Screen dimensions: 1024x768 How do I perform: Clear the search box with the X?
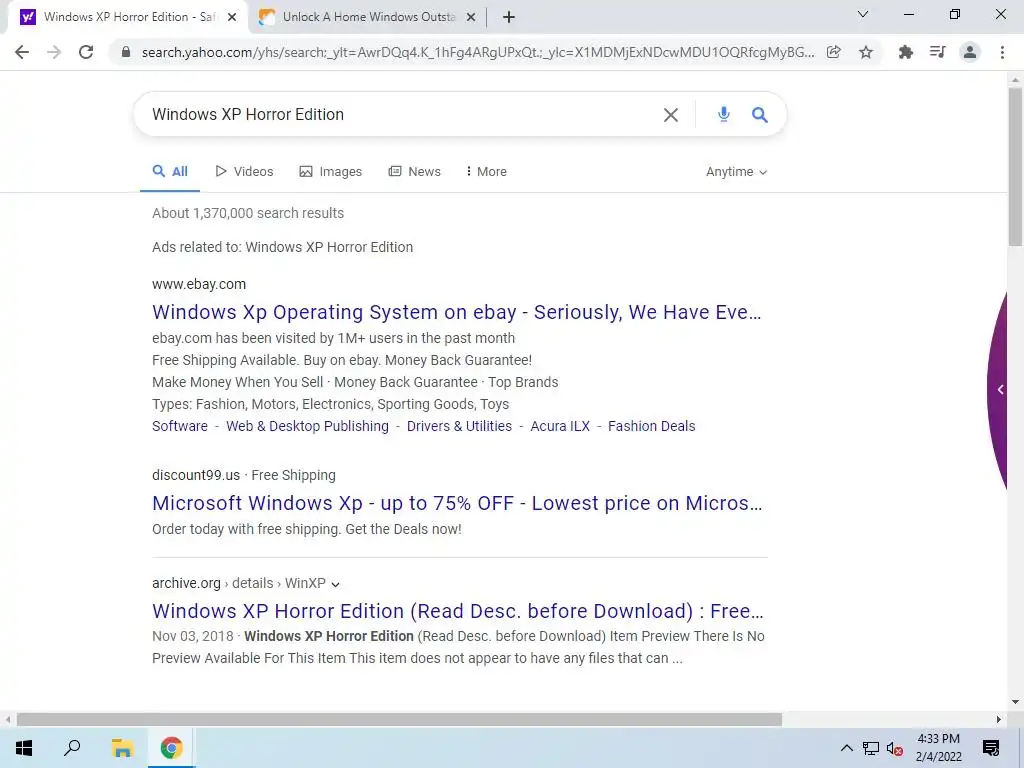tap(671, 115)
